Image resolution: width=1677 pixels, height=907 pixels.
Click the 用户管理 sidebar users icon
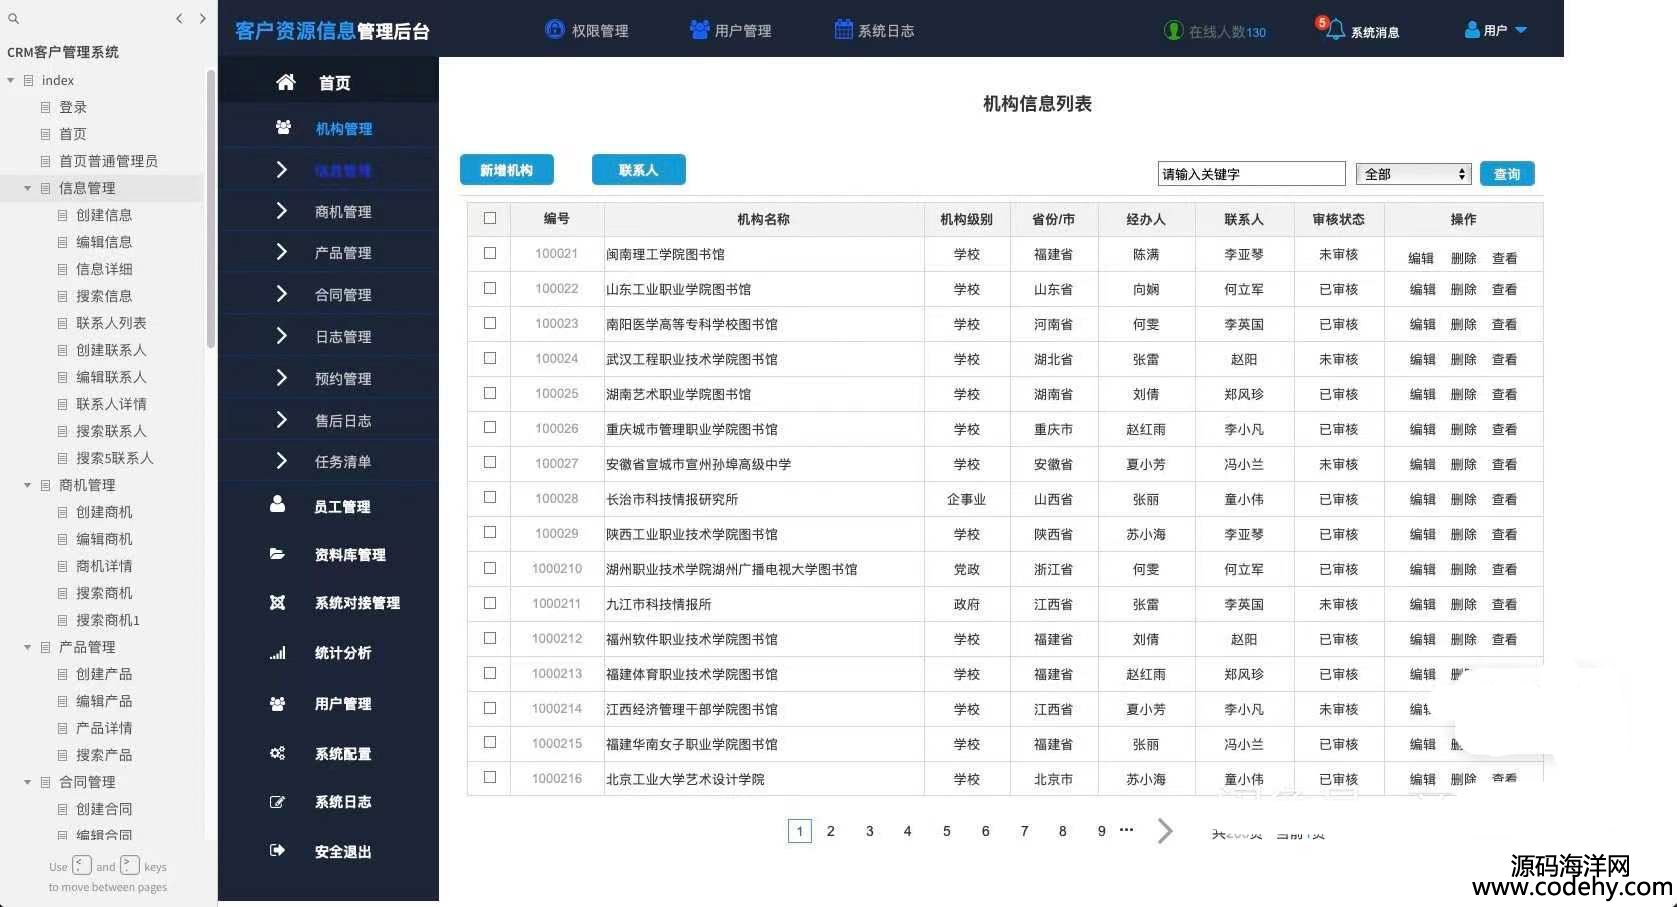[277, 704]
